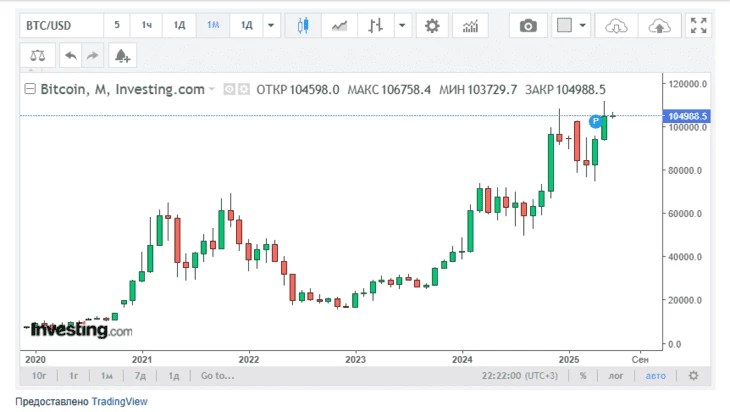730x412 pixels.
Task: Toggle auto scale 'авто'
Action: point(655,376)
